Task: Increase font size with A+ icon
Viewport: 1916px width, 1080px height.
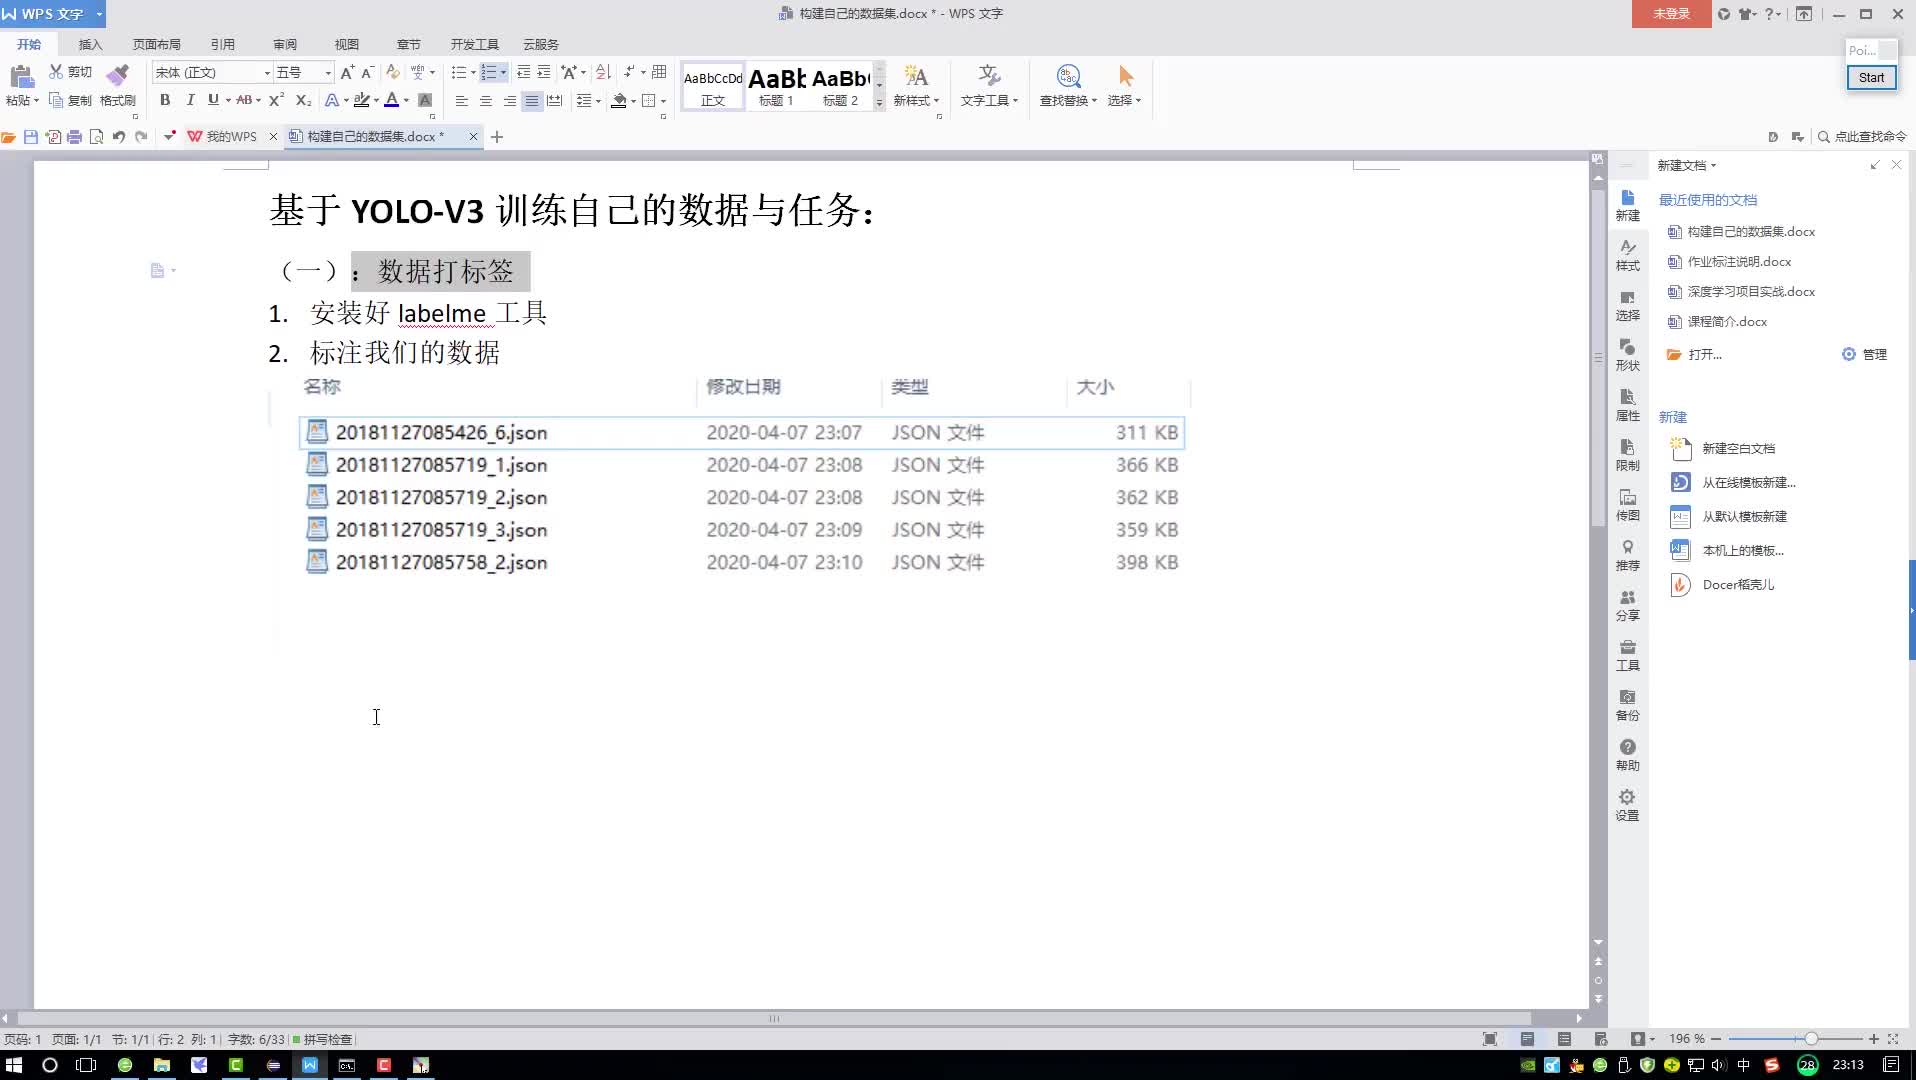Action: pos(347,72)
